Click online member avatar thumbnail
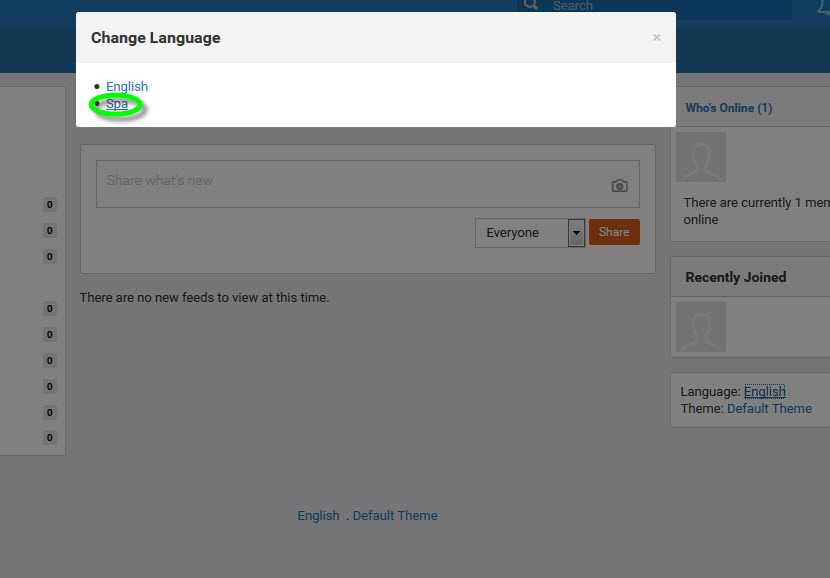The width and height of the screenshot is (830, 578). tap(701, 157)
